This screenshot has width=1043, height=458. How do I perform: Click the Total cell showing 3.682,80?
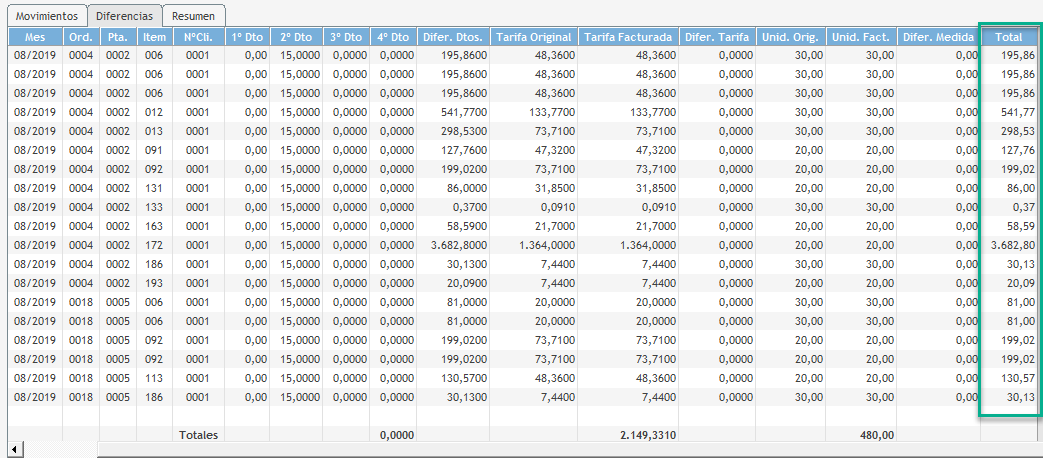[1010, 245]
